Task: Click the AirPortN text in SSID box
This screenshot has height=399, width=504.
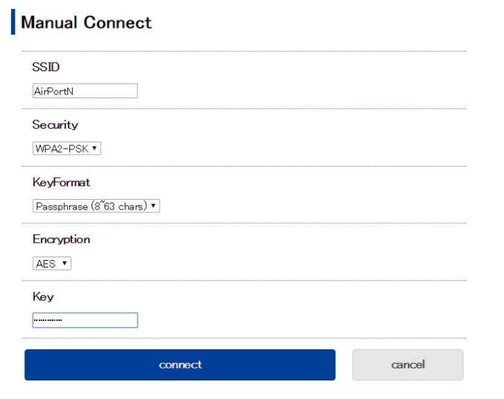Action: click(54, 91)
